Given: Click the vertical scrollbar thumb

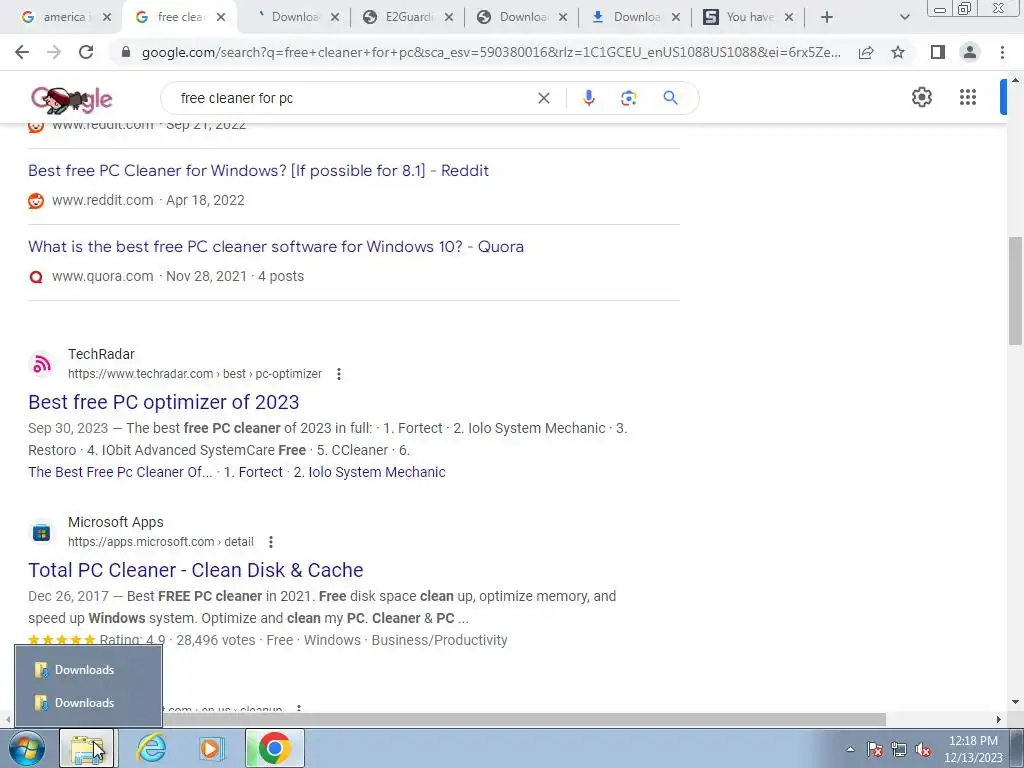Looking at the screenshot, I should click(x=1016, y=291).
